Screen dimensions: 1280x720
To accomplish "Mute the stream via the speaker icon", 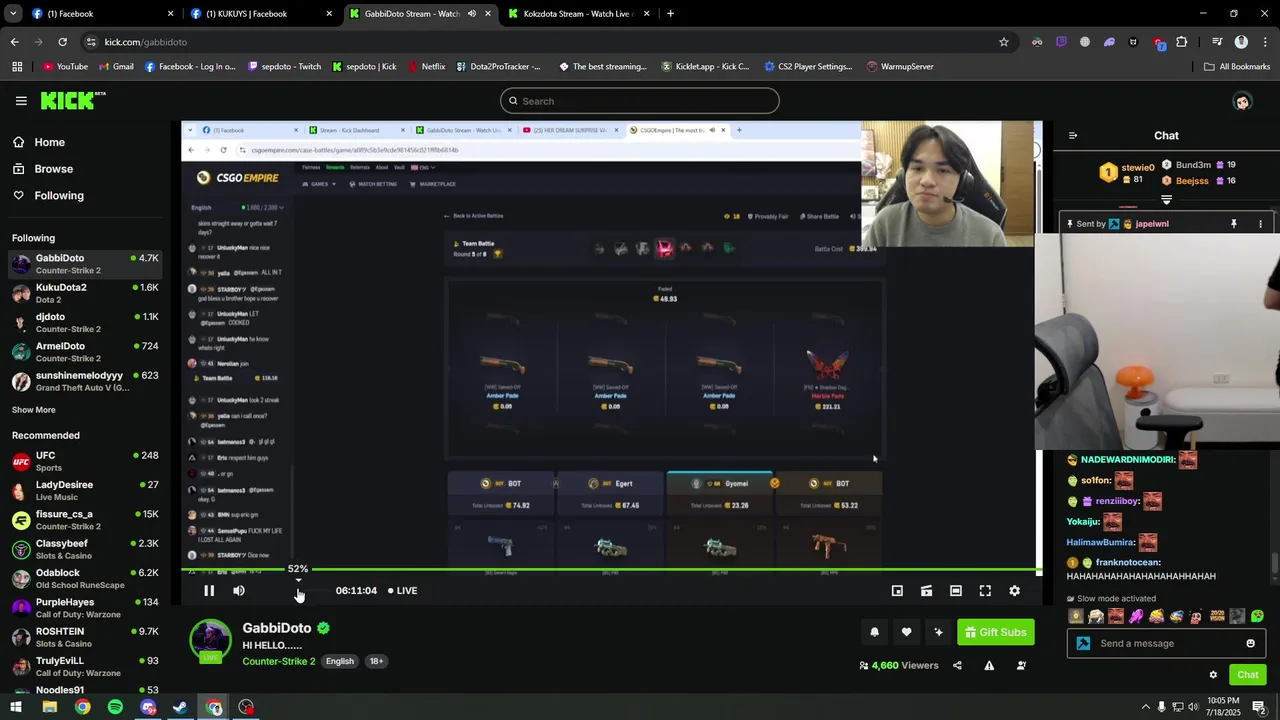I will 239,591.
